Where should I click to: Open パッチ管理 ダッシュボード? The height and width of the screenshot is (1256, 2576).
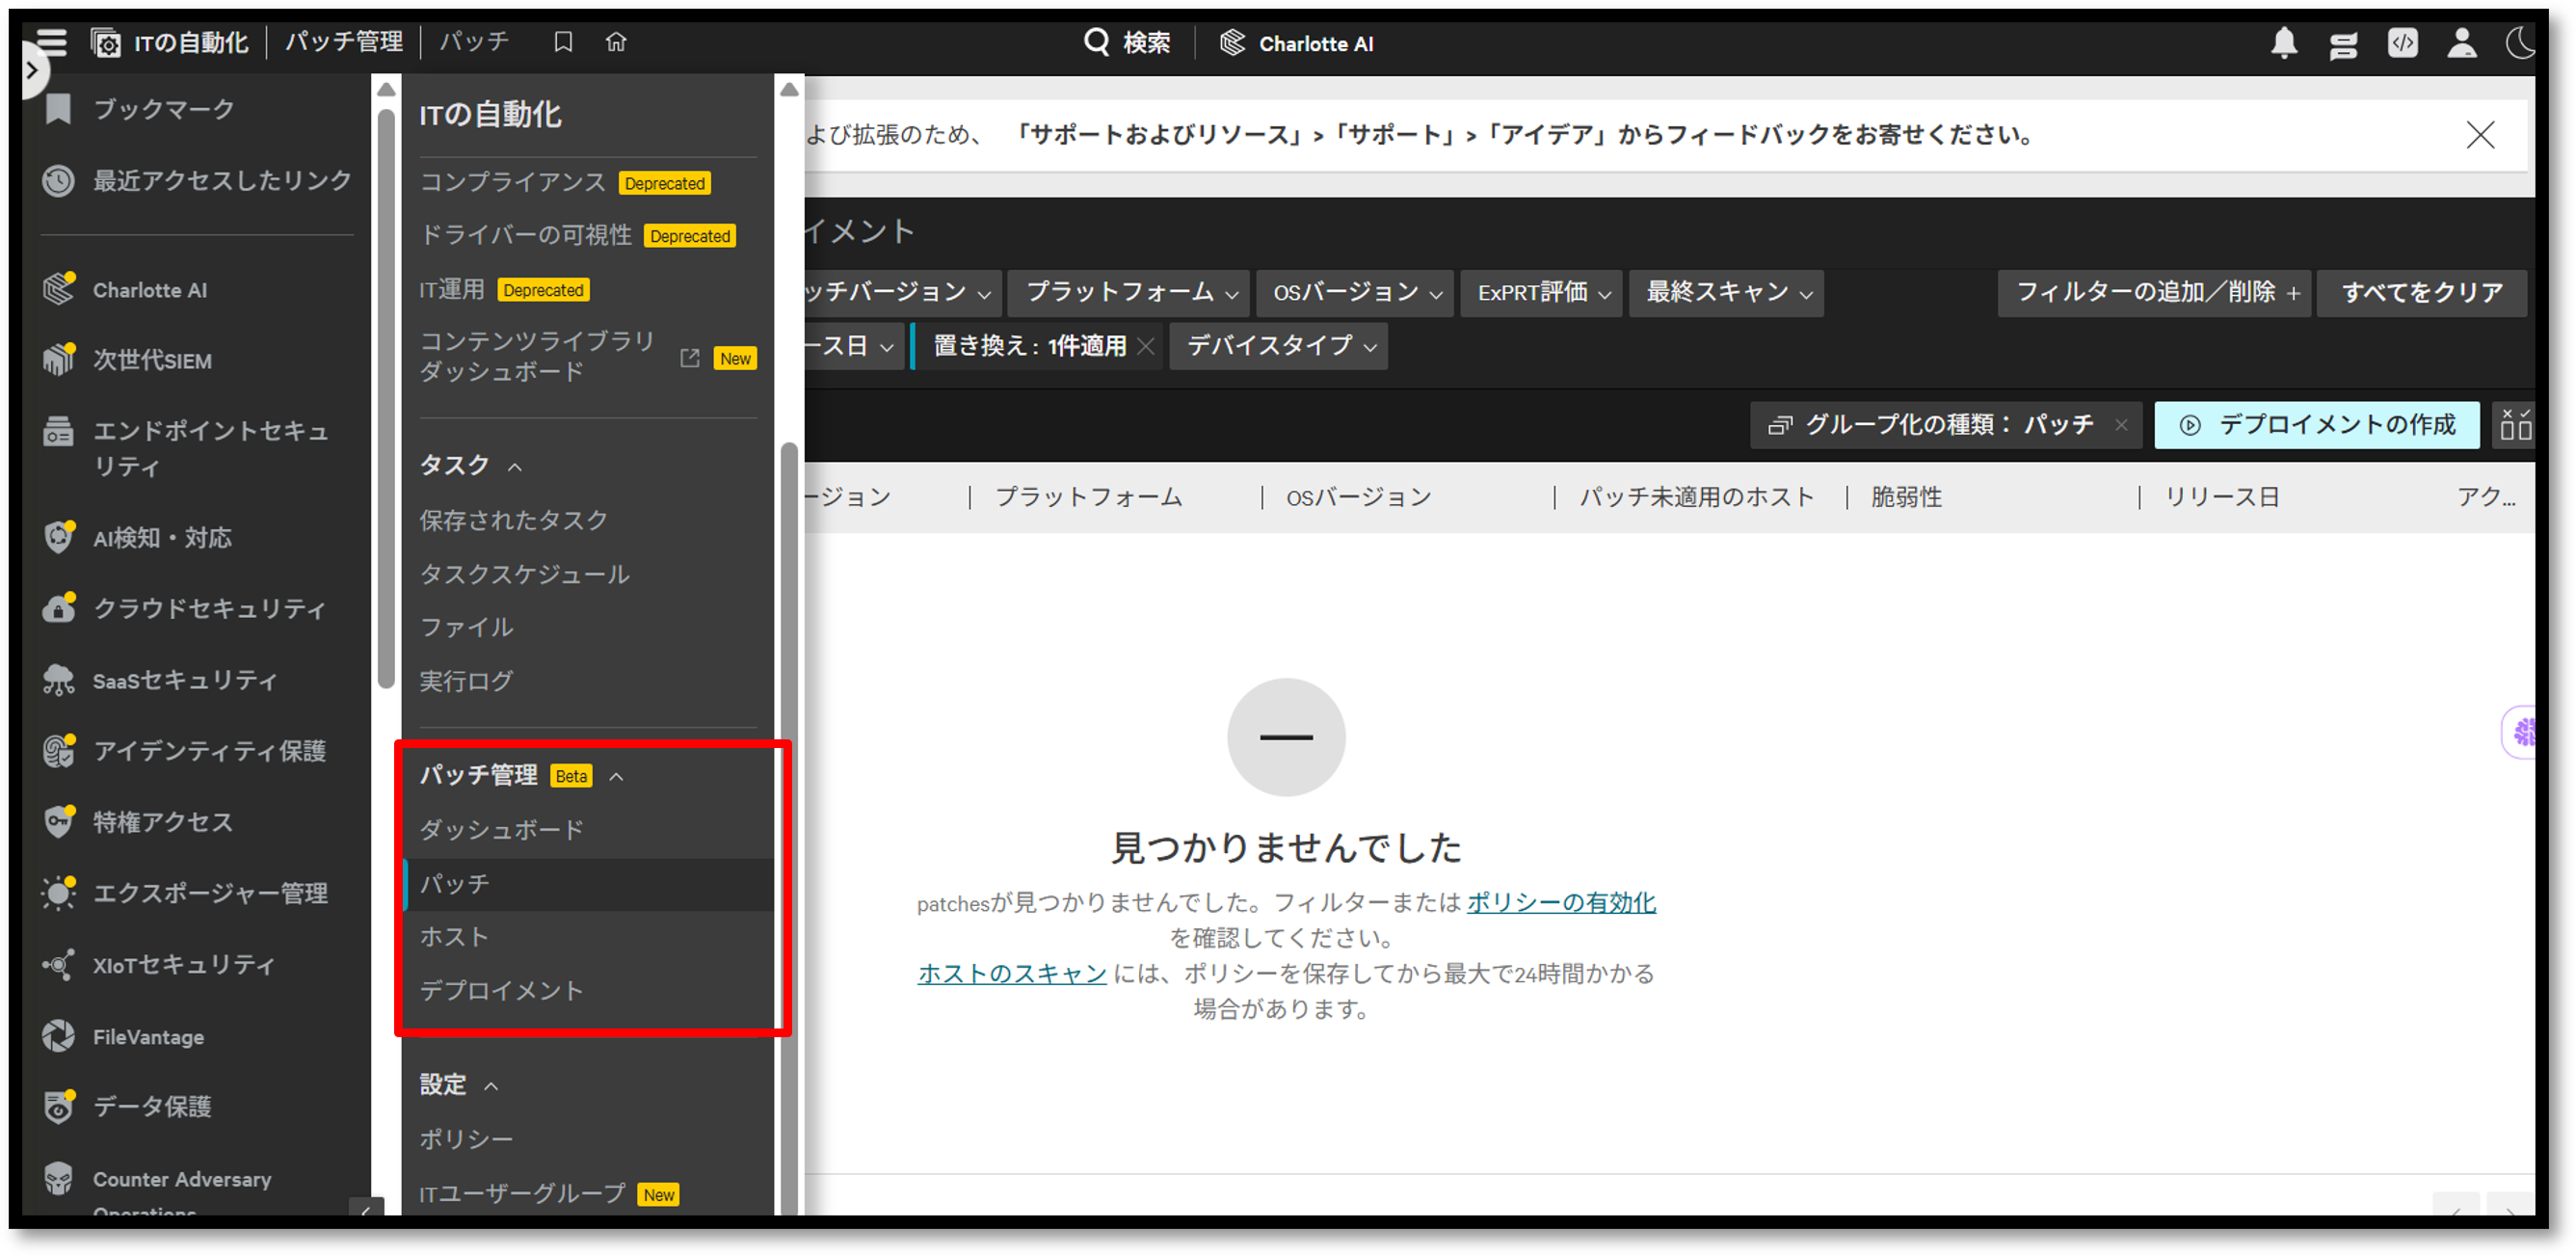[x=501, y=830]
